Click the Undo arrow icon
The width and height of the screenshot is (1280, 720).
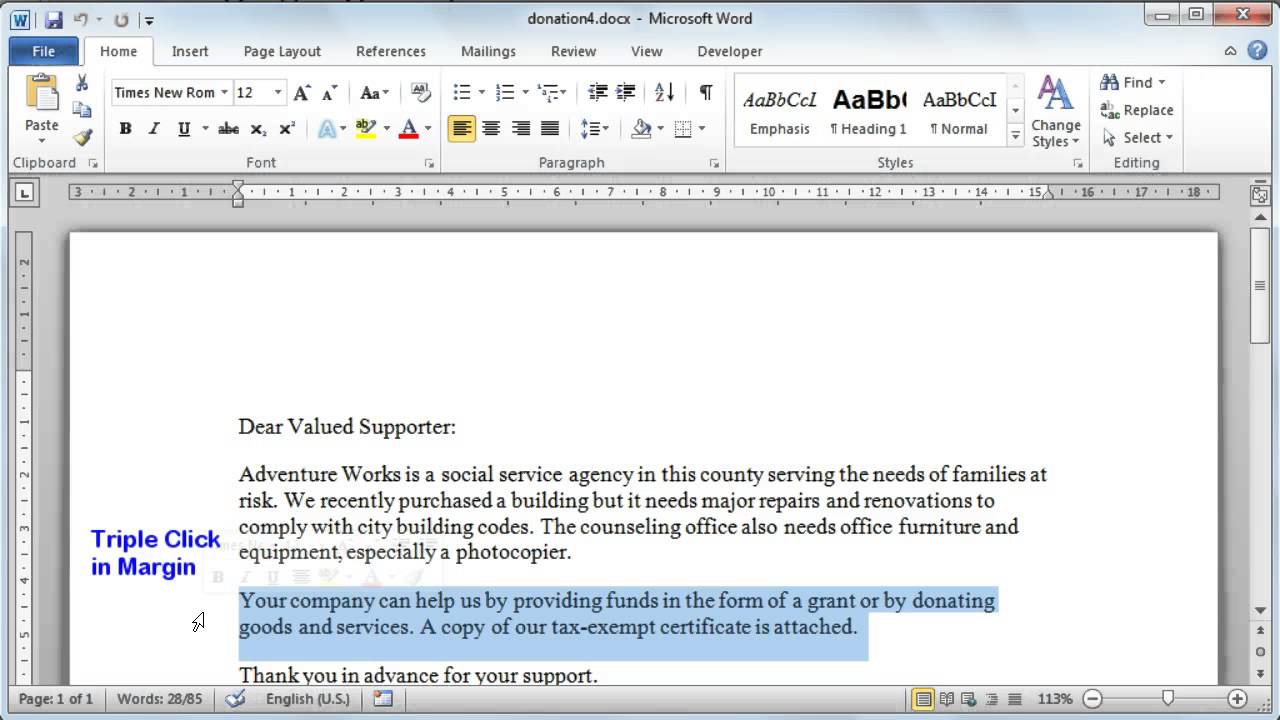81,19
